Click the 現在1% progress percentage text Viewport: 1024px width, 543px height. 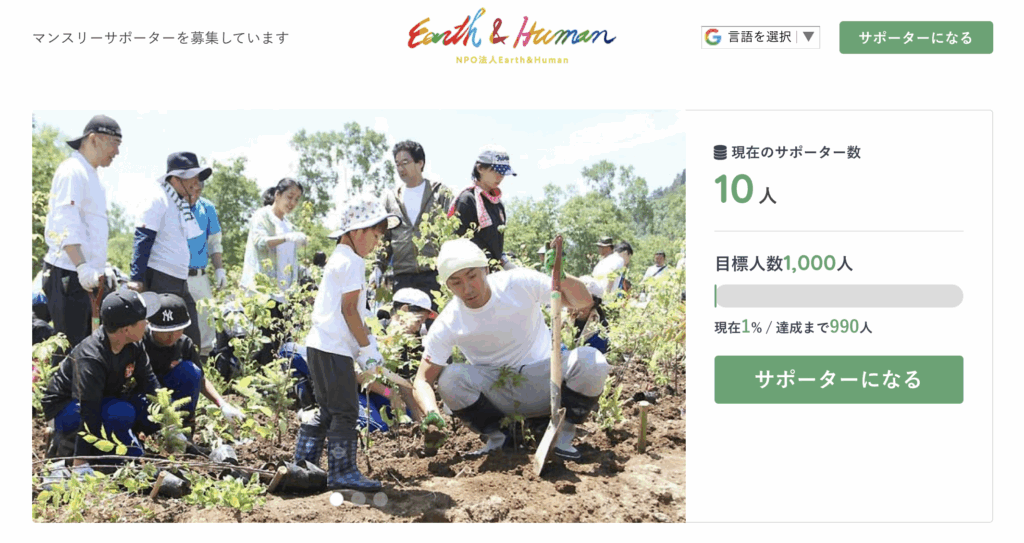point(738,327)
